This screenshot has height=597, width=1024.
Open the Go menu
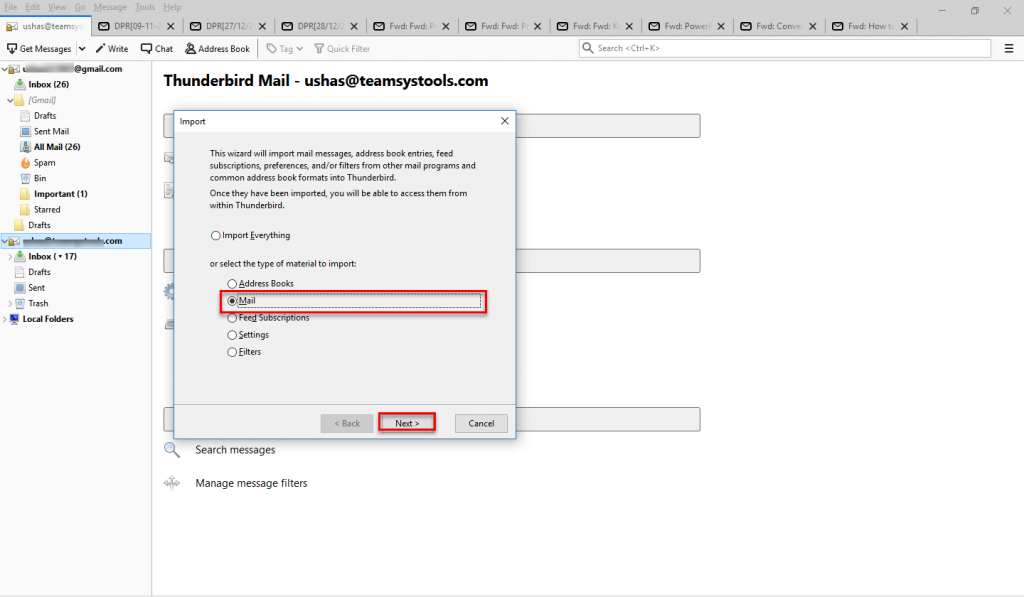80,7
